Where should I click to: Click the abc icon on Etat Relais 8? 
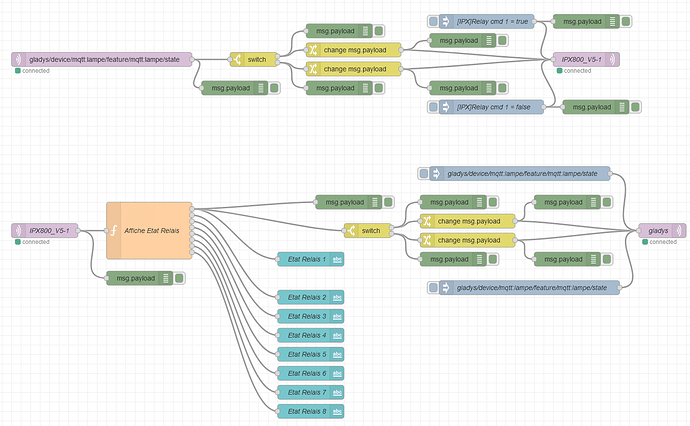[x=338, y=411]
